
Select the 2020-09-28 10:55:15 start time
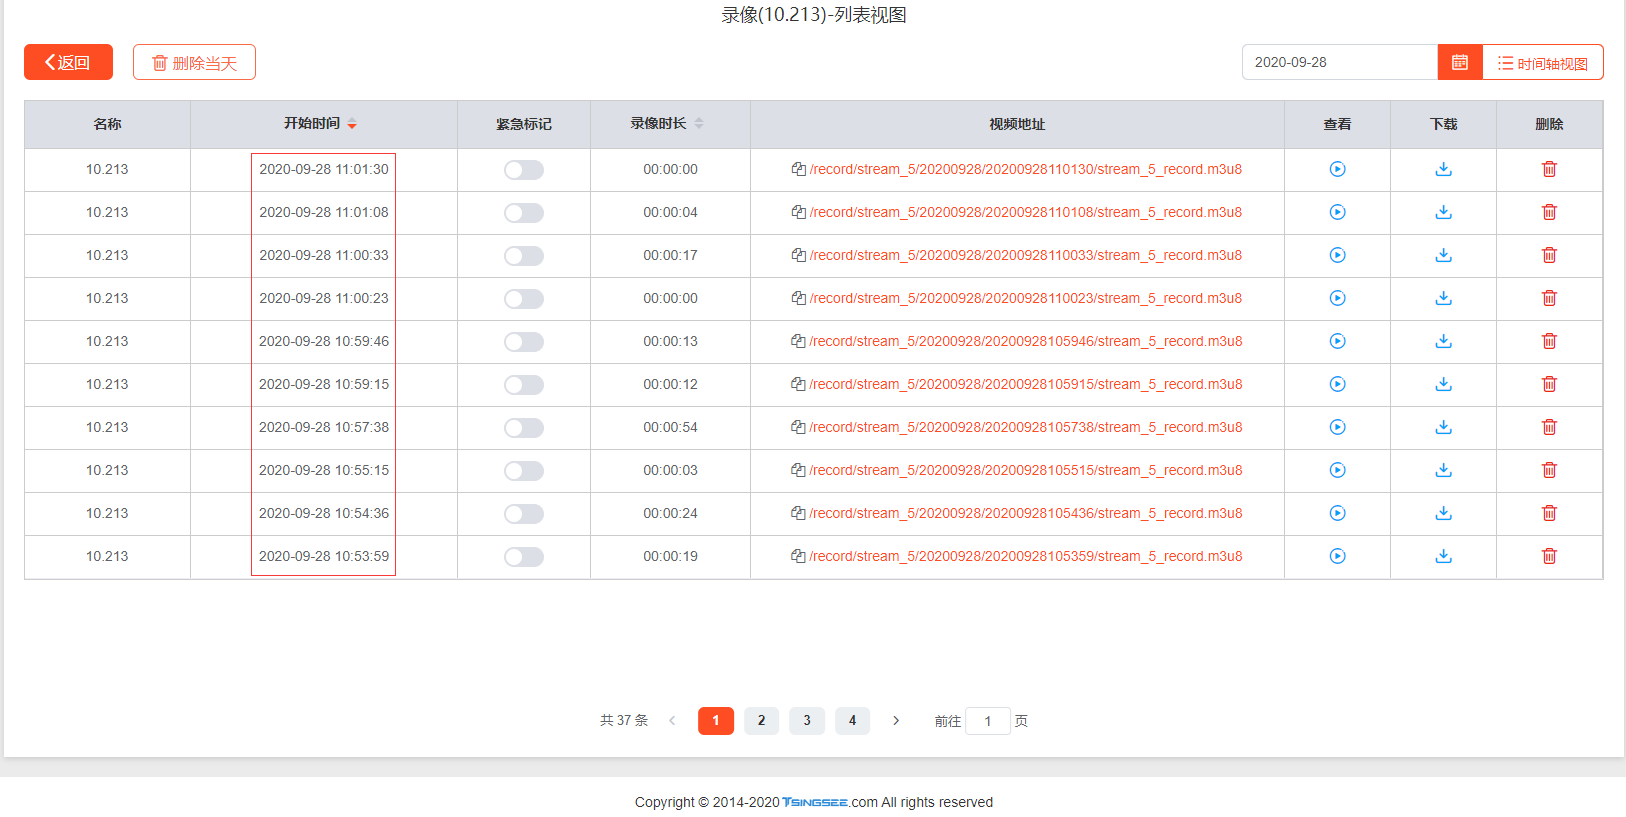[324, 470]
